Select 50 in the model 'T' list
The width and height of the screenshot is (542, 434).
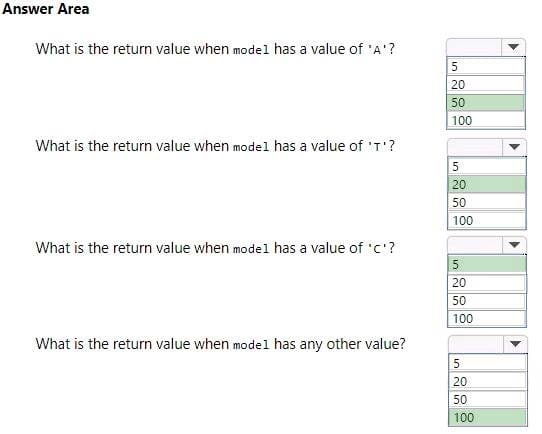487,202
